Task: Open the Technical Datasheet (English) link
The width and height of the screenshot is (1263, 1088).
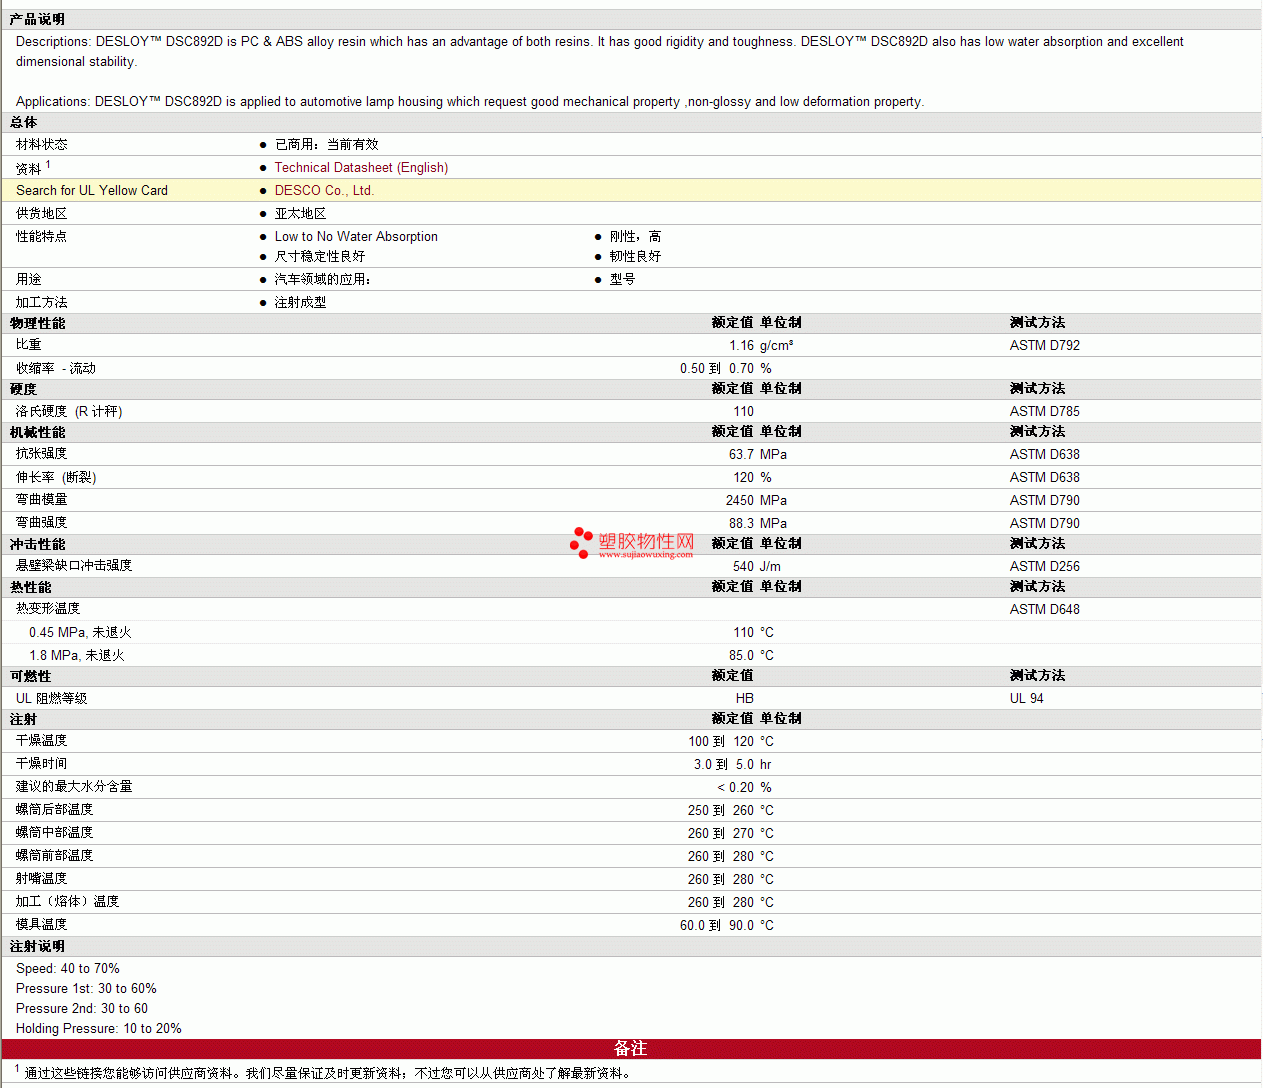Action: point(361,168)
